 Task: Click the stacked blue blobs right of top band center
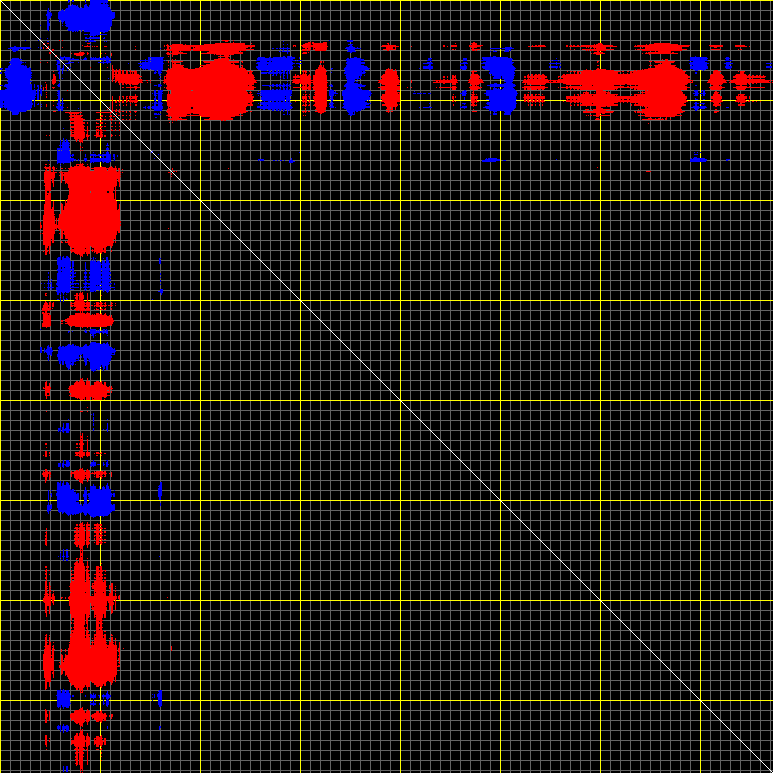point(498,84)
